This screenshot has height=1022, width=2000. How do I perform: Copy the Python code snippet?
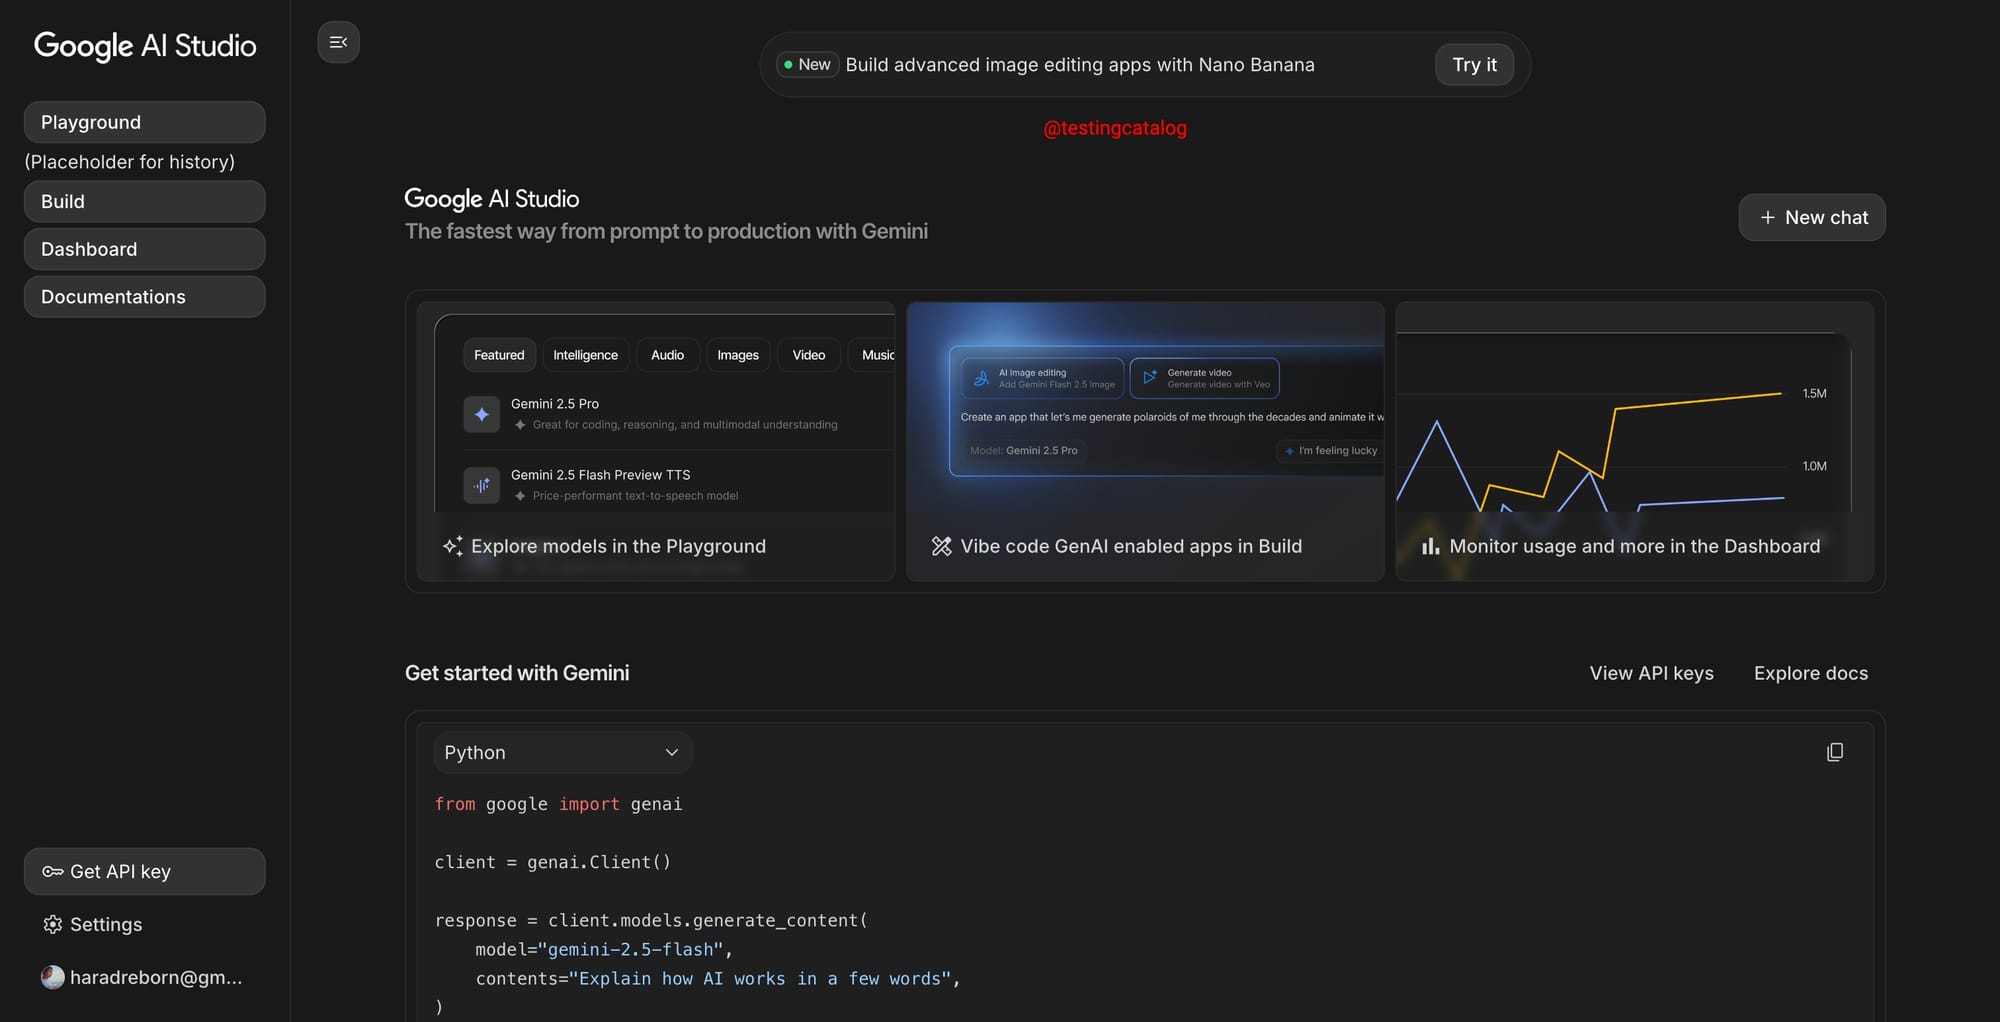point(1835,751)
